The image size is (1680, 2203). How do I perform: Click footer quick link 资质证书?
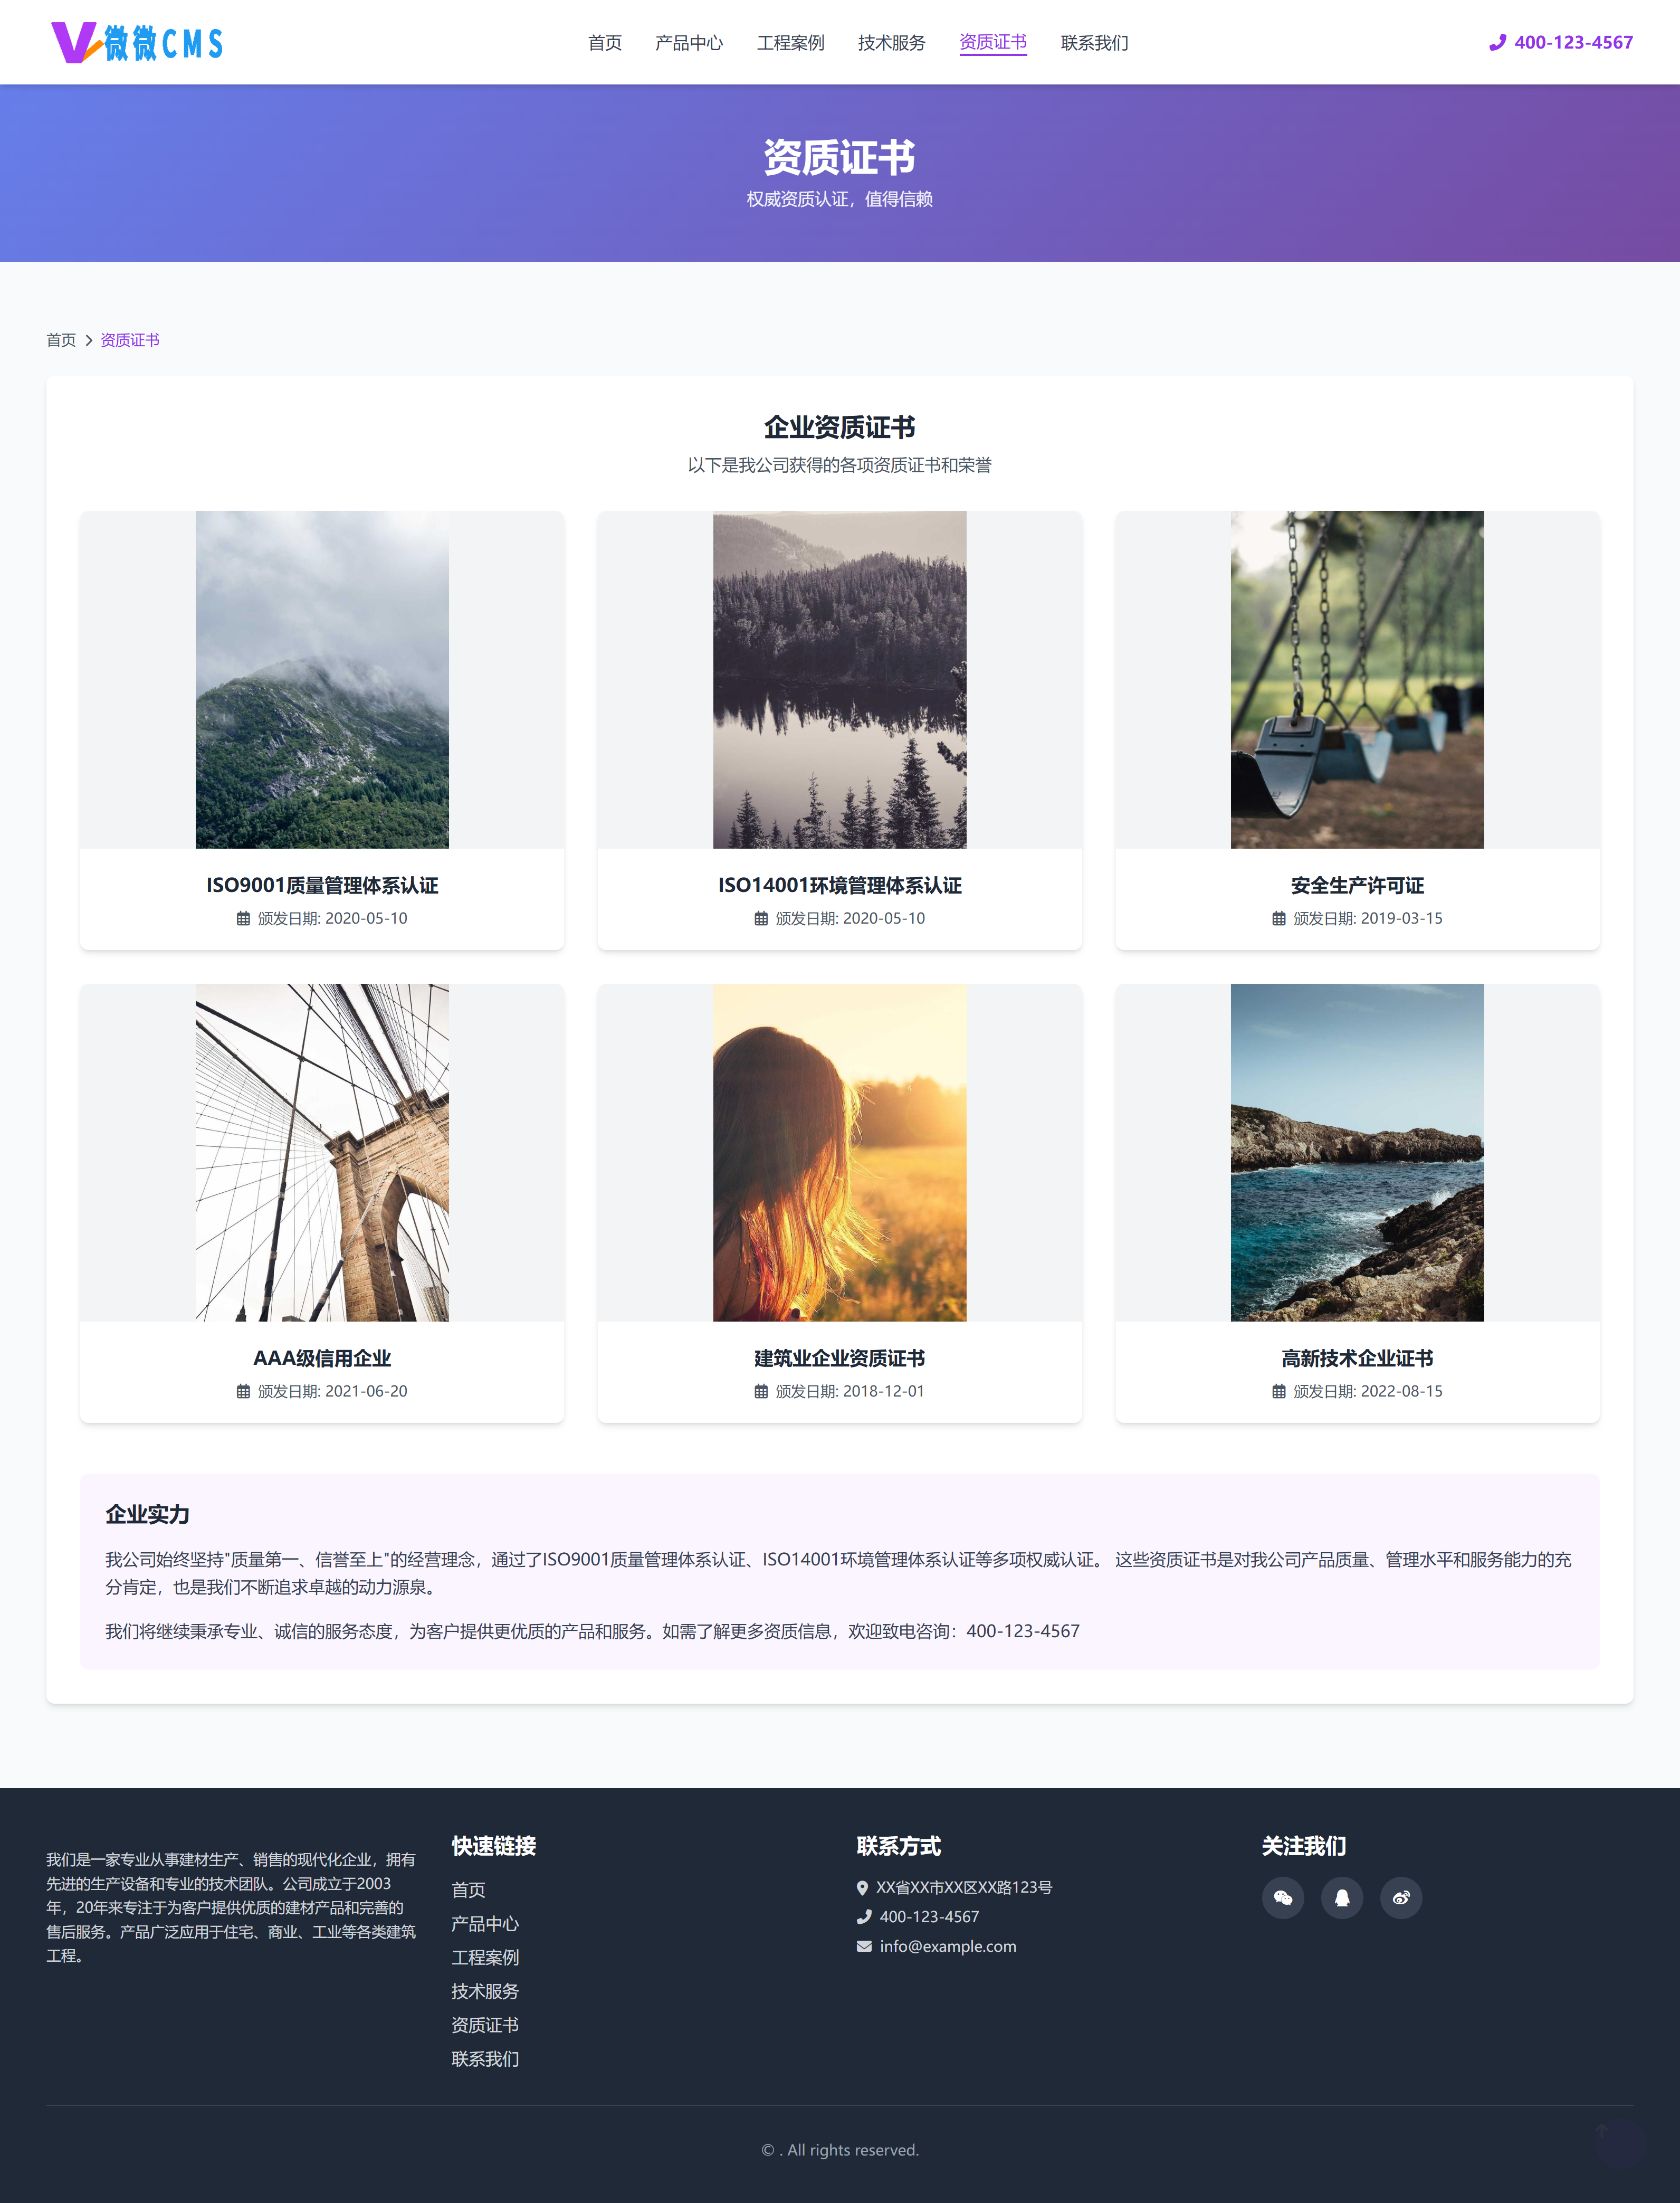[x=485, y=2025]
